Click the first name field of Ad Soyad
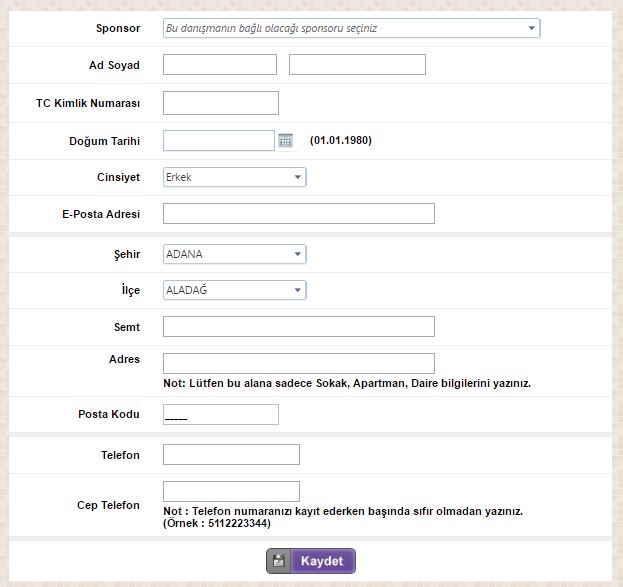 click(x=219, y=65)
